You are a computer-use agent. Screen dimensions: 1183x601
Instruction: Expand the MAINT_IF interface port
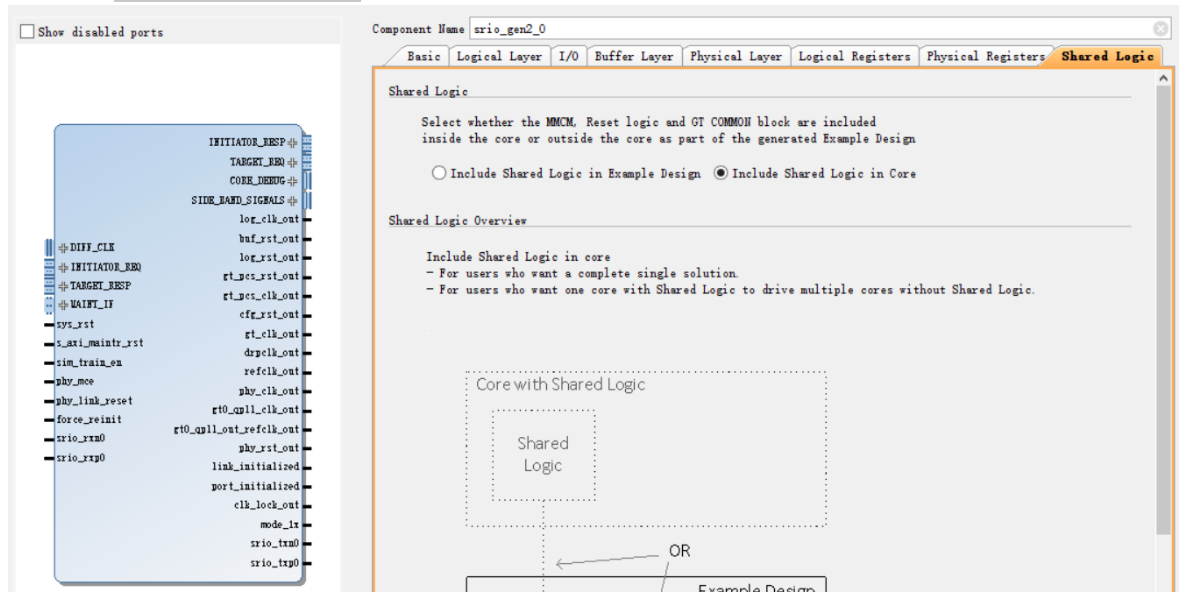[63, 305]
